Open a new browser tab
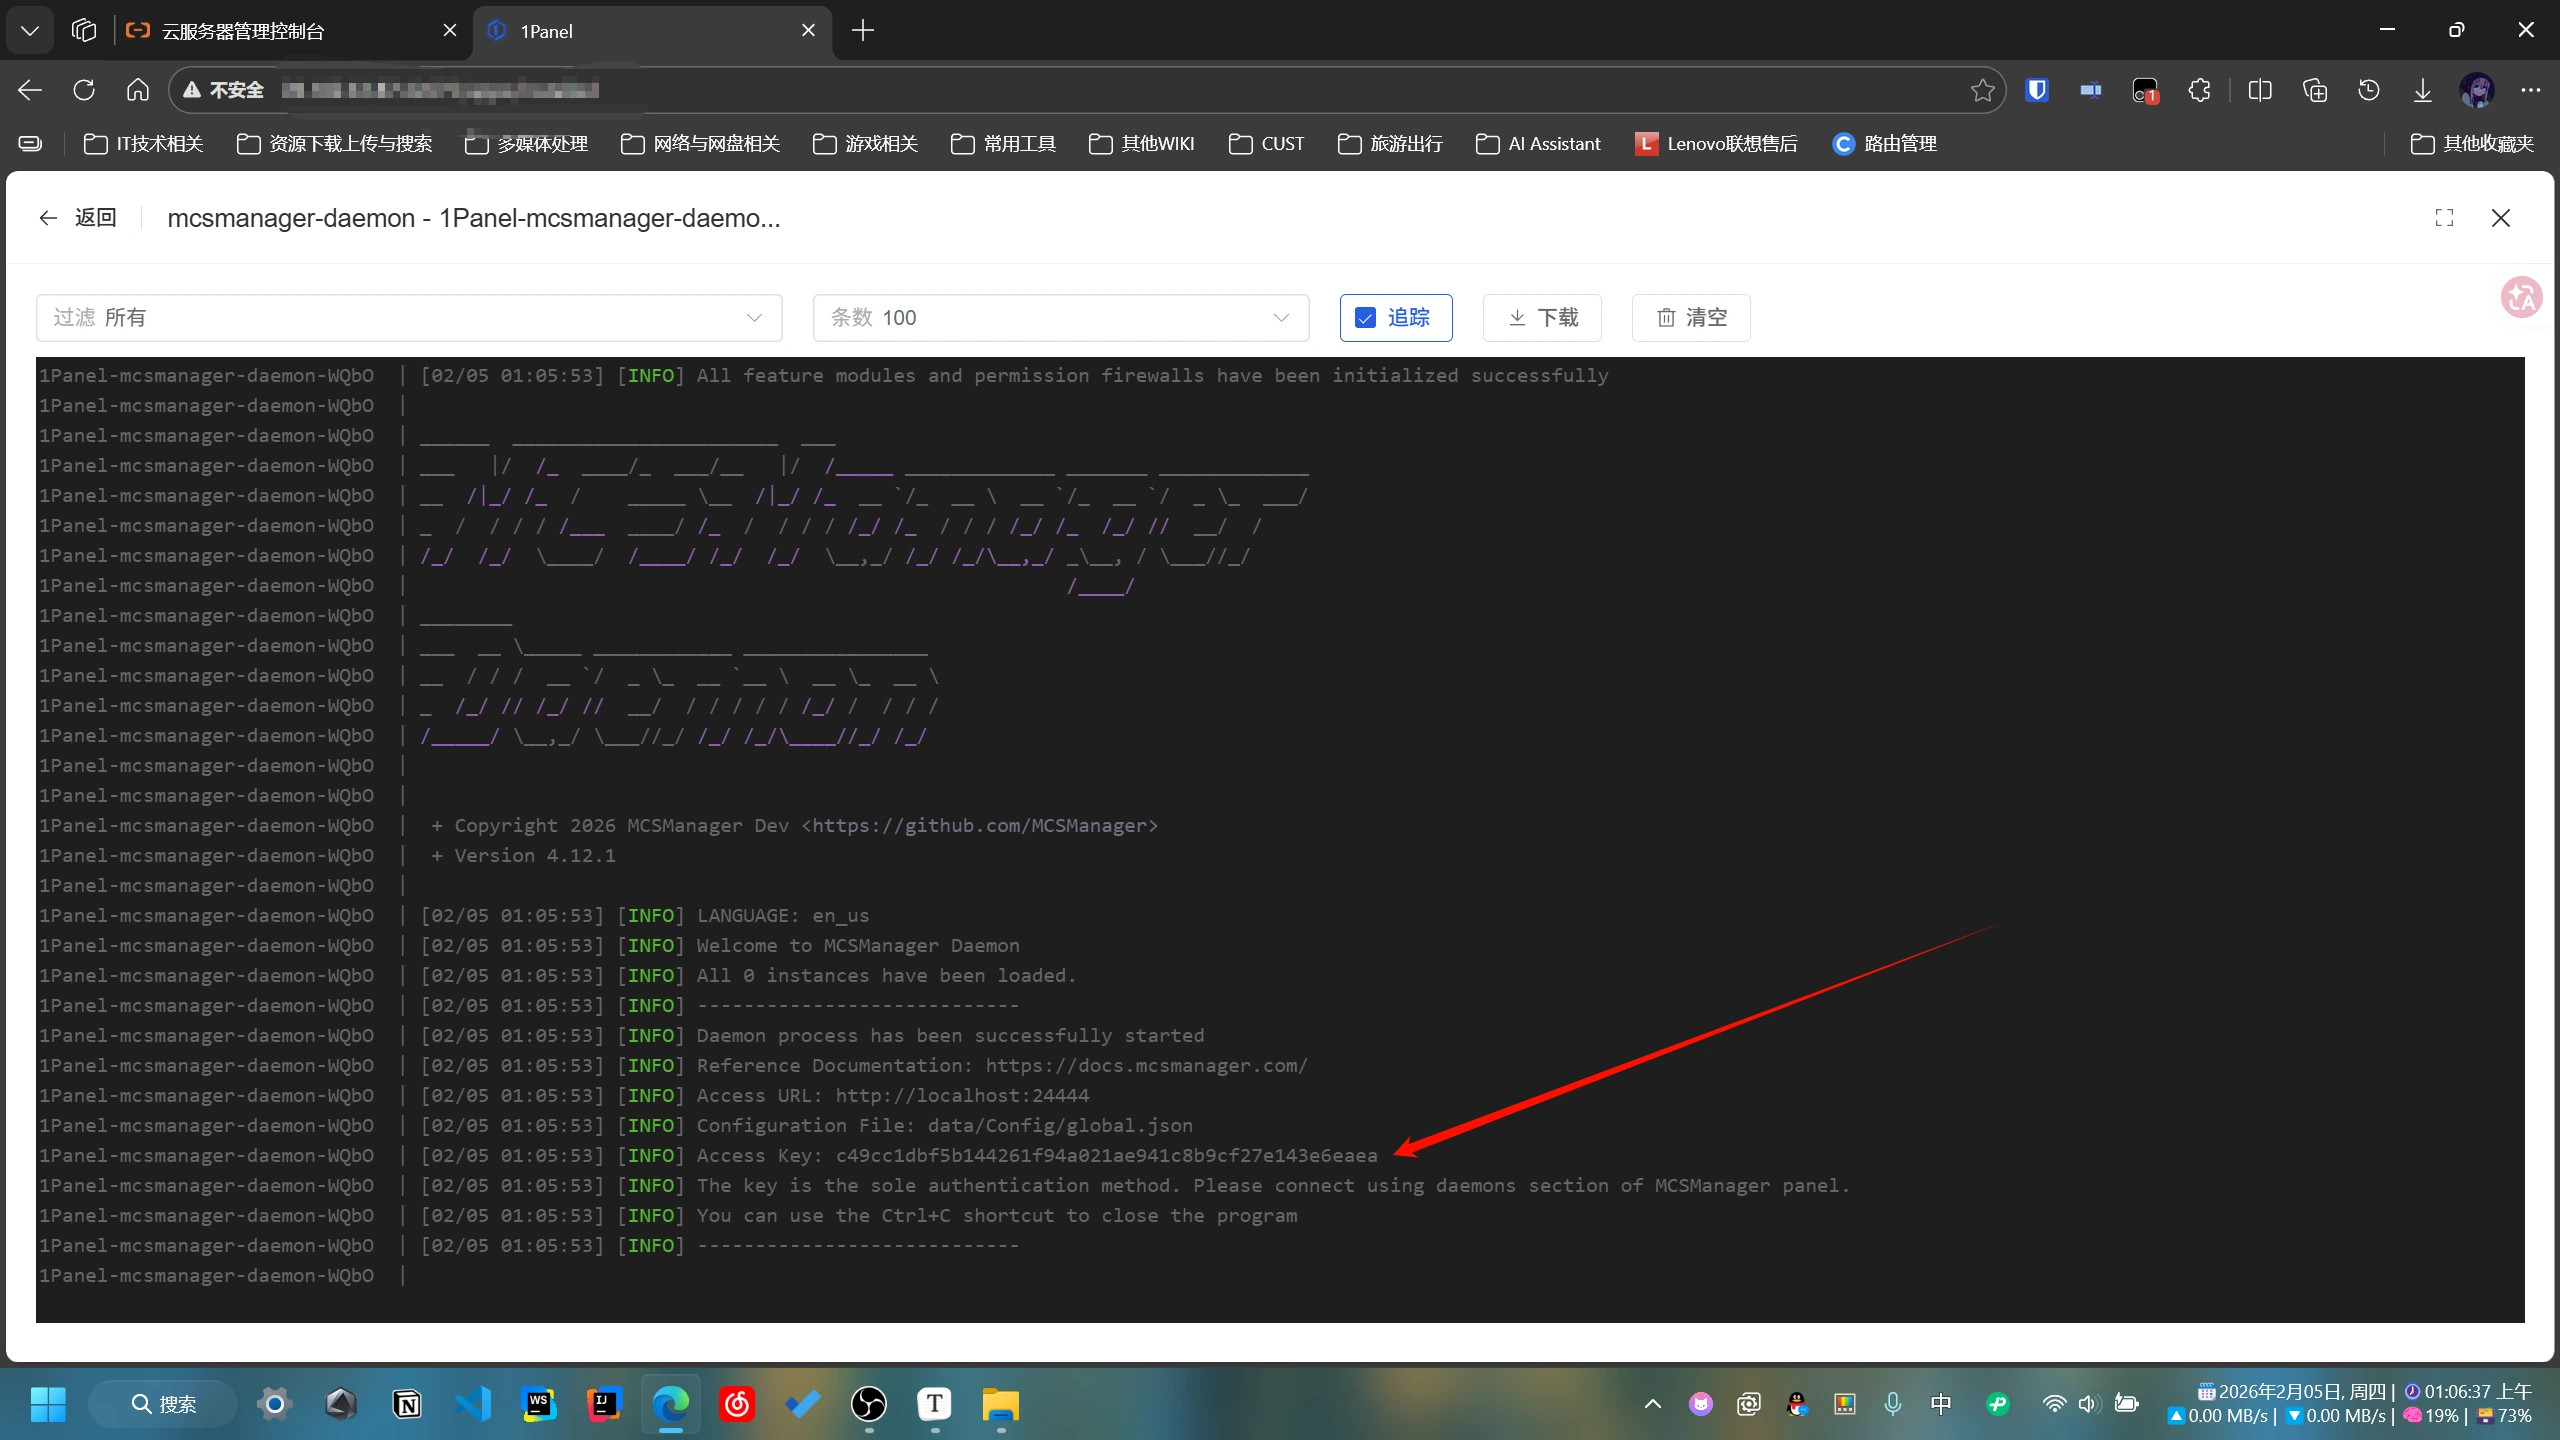This screenshot has height=1440, width=2560. click(863, 31)
